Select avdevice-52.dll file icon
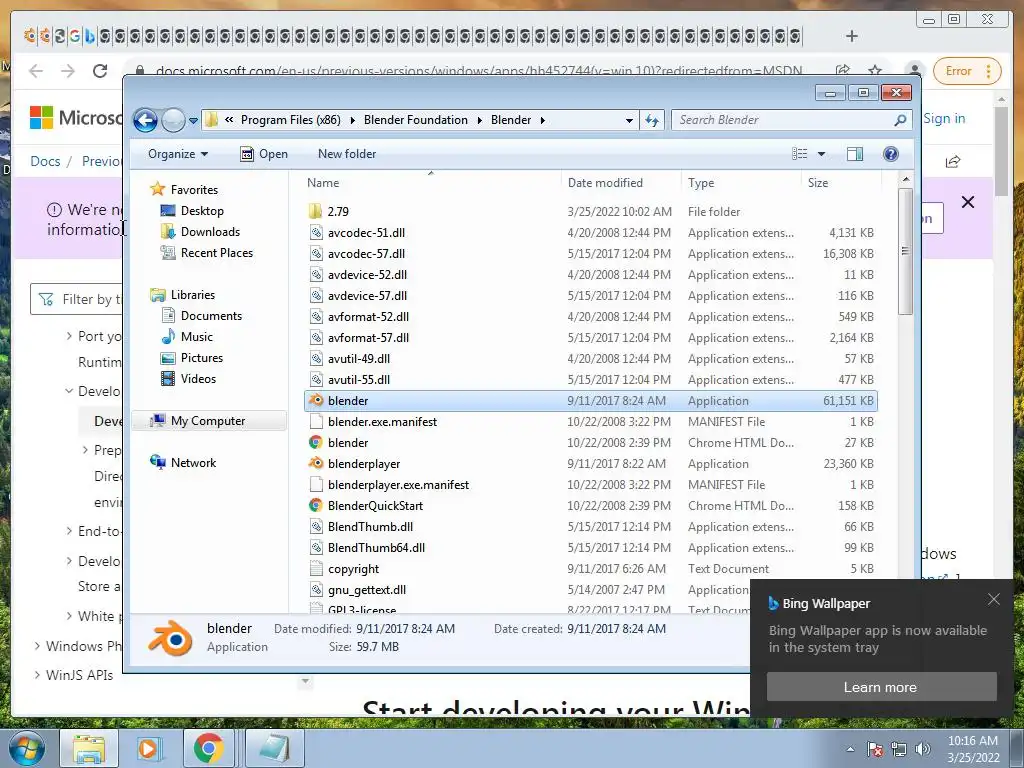The width and height of the screenshot is (1024, 768). pyautogui.click(x=316, y=274)
